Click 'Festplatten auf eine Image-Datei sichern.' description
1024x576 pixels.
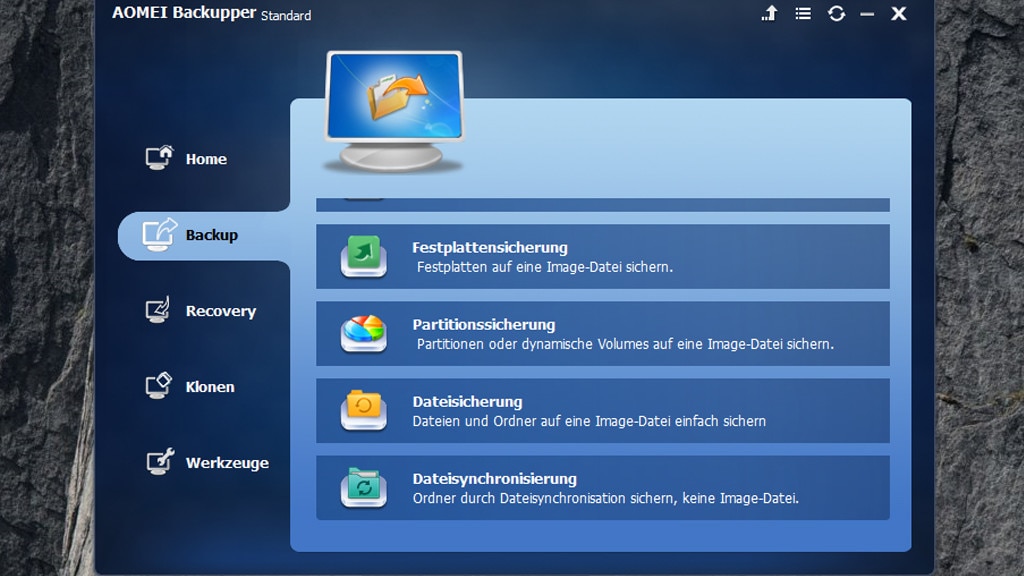pyautogui.click(x=545, y=267)
